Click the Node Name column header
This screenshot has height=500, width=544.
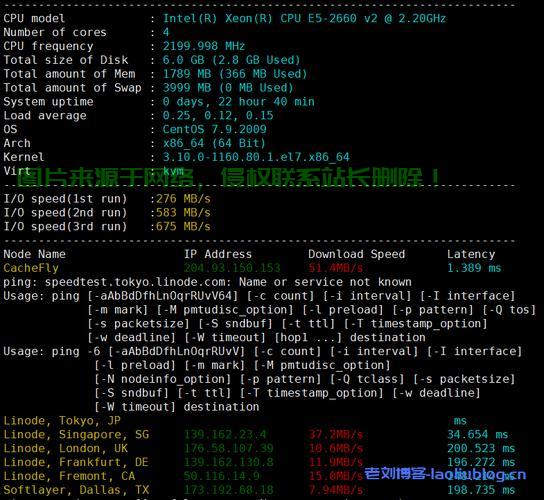coord(34,254)
